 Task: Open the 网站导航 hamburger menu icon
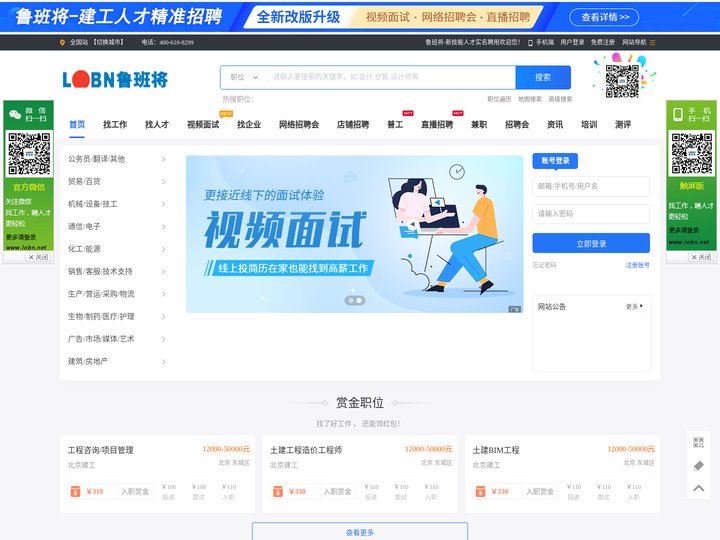652,42
